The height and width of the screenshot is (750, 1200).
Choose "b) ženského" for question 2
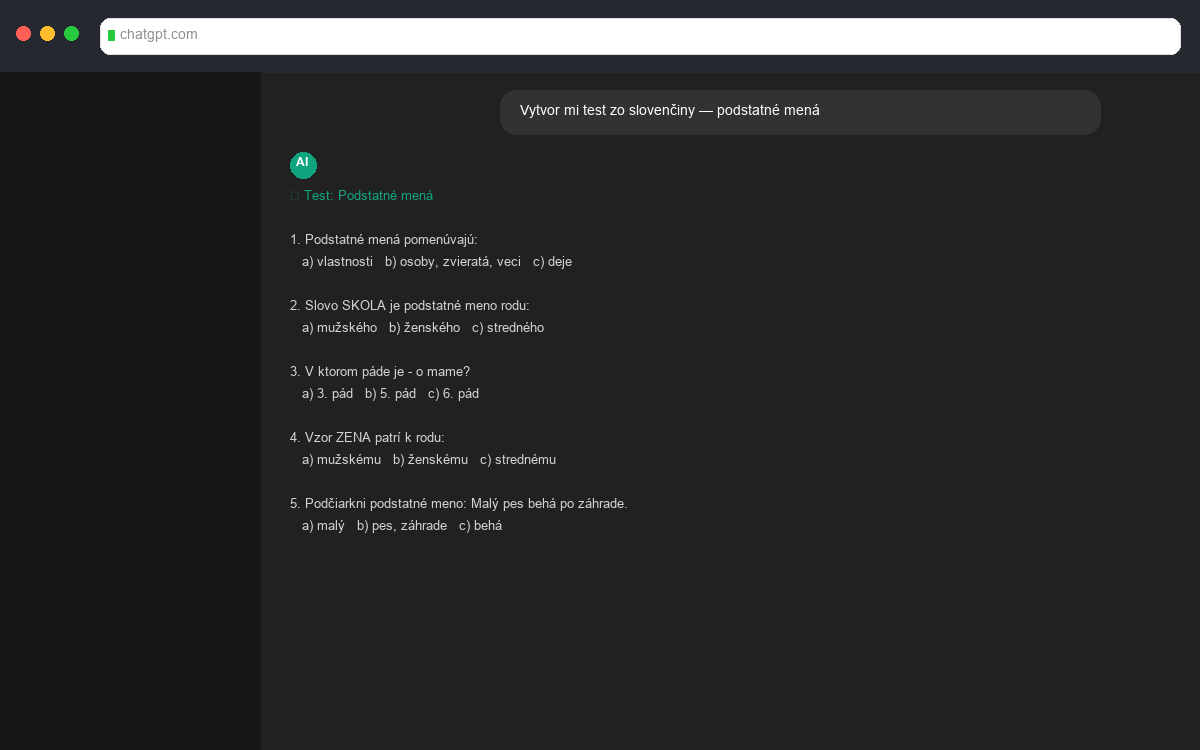[424, 328]
